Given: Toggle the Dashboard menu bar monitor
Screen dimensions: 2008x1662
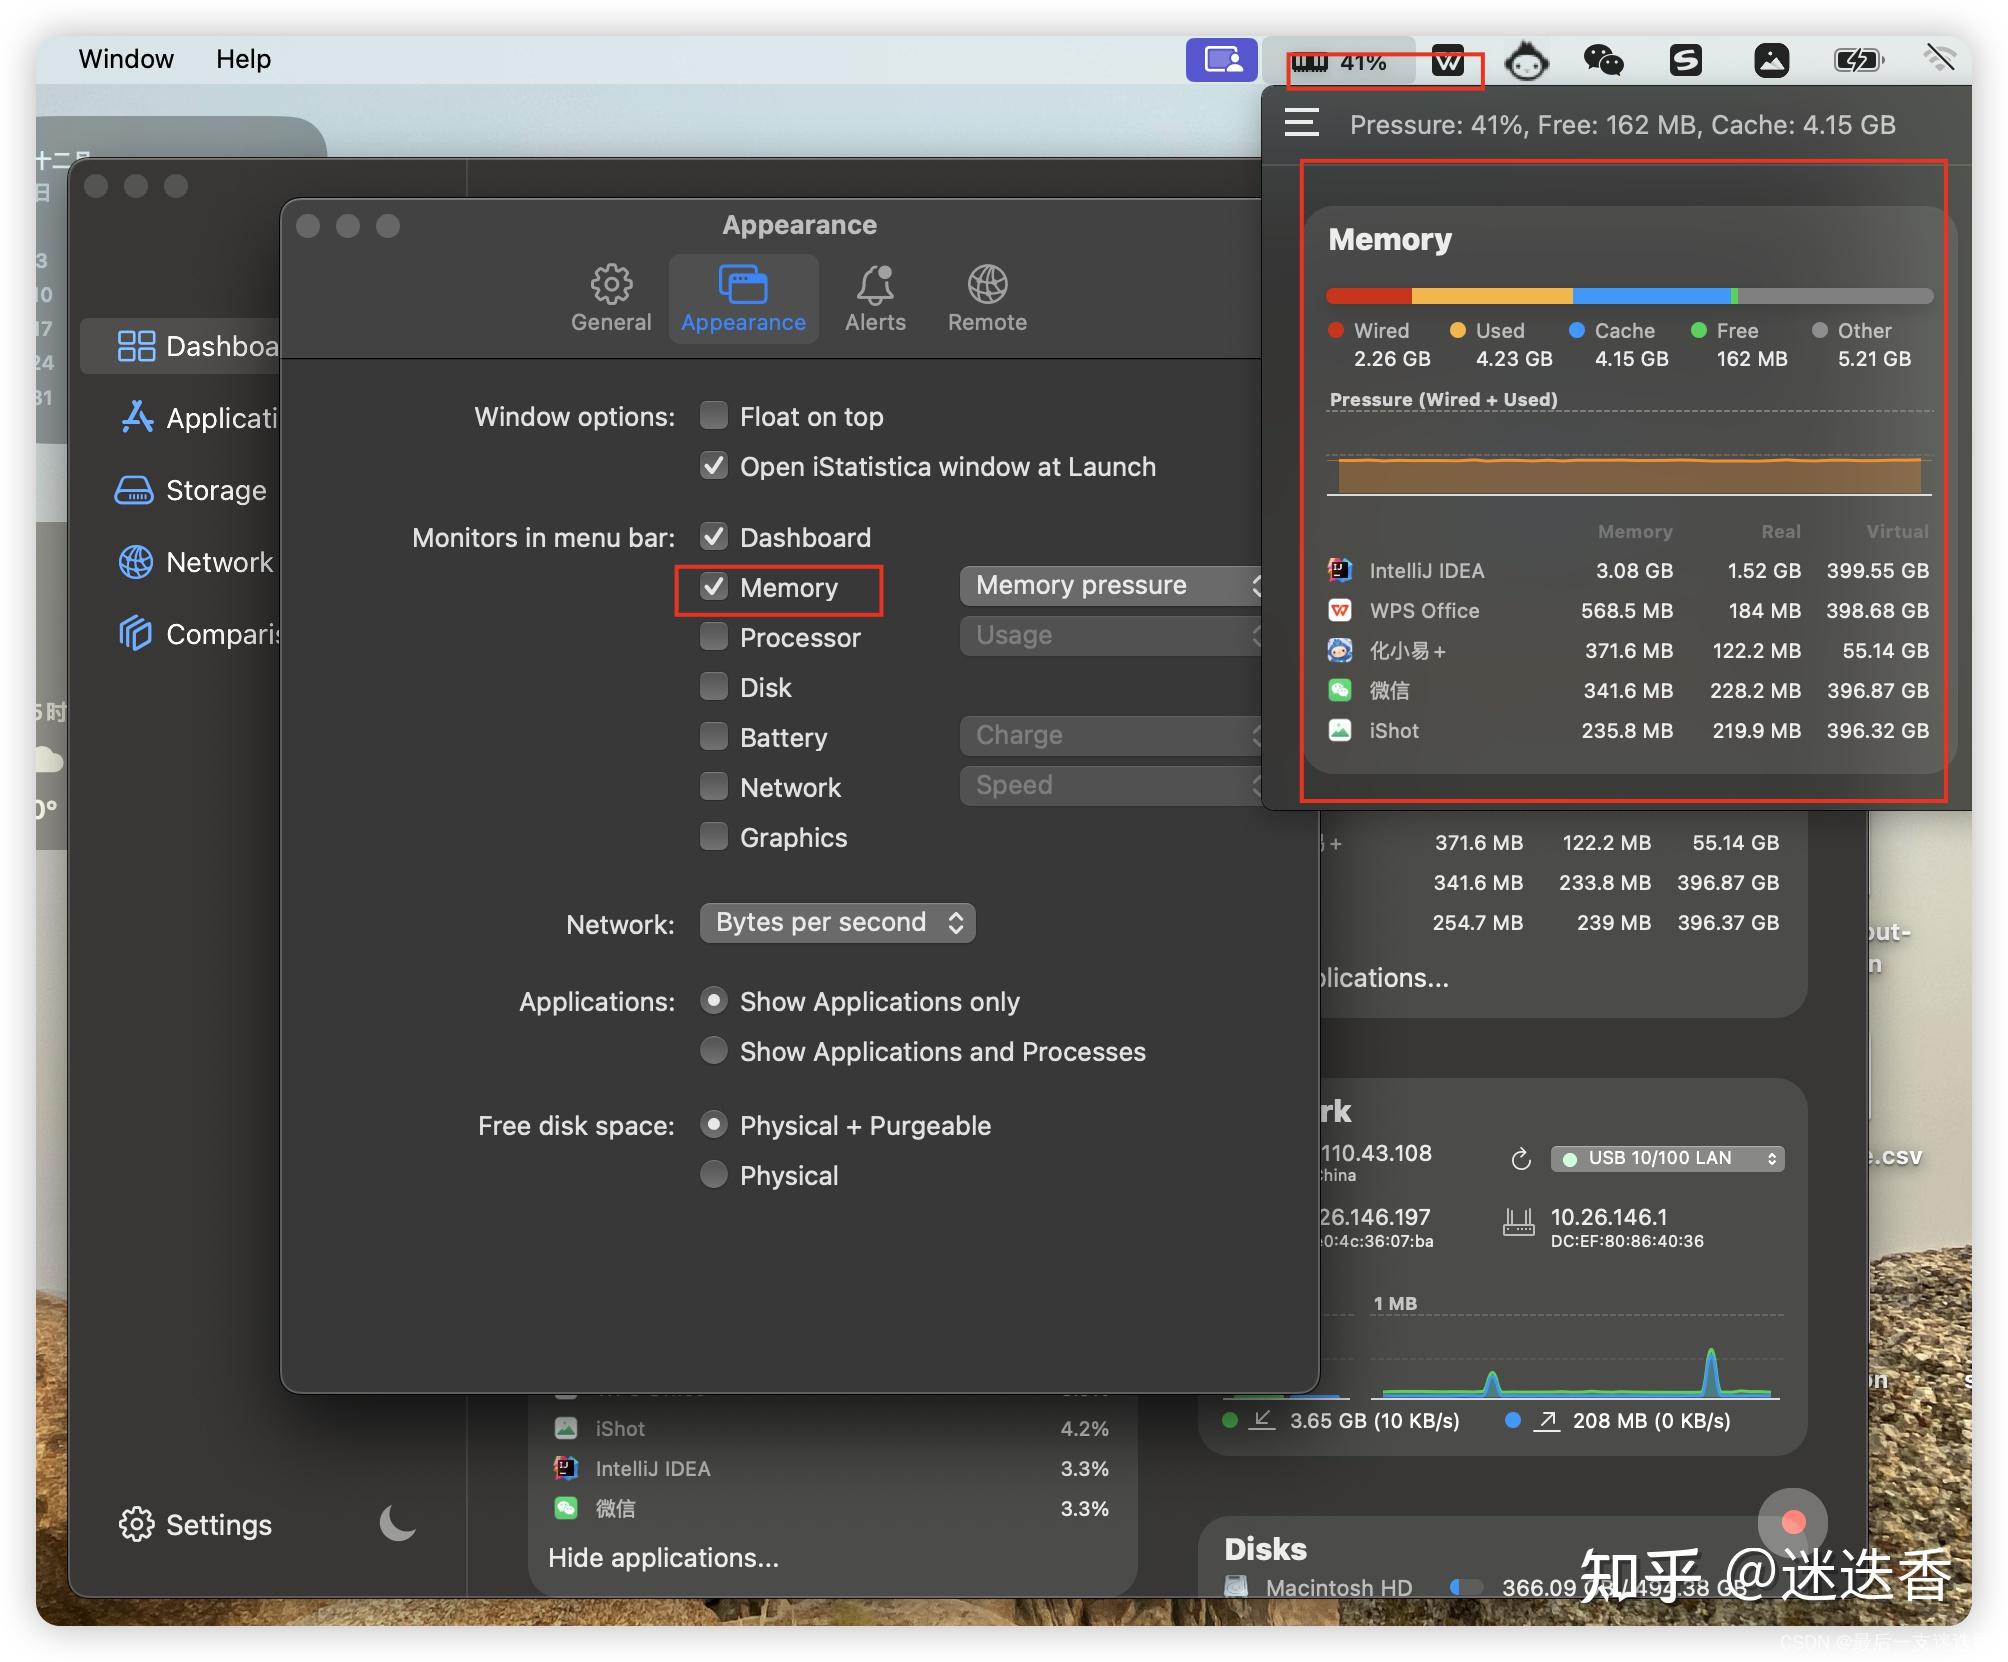Looking at the screenshot, I should coord(714,537).
